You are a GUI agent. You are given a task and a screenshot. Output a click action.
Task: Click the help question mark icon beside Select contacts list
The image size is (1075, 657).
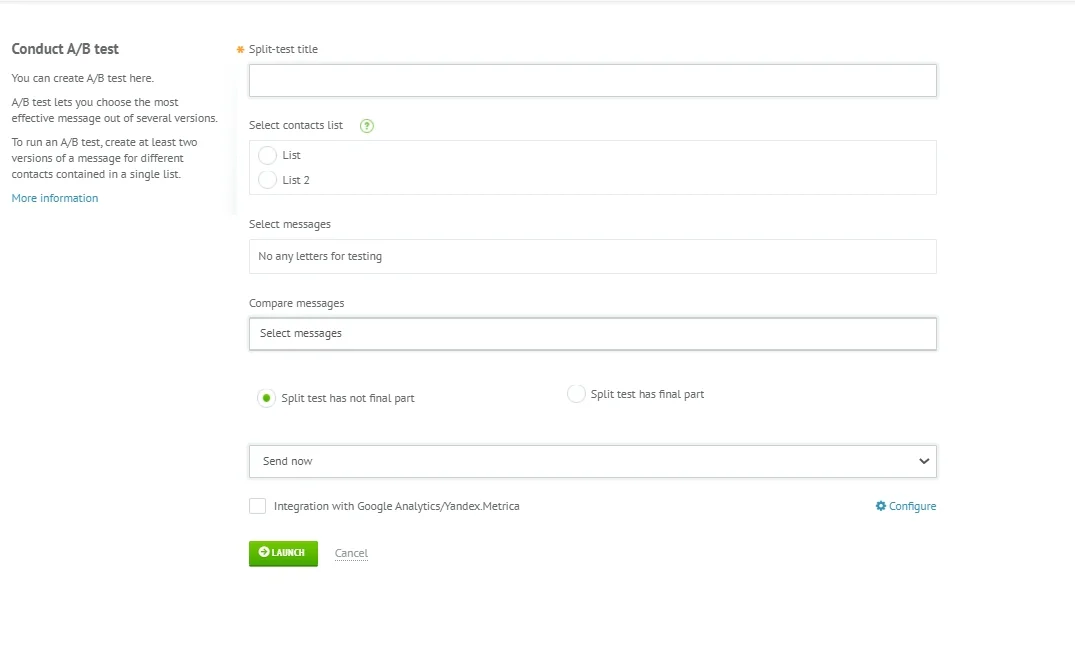(x=367, y=126)
